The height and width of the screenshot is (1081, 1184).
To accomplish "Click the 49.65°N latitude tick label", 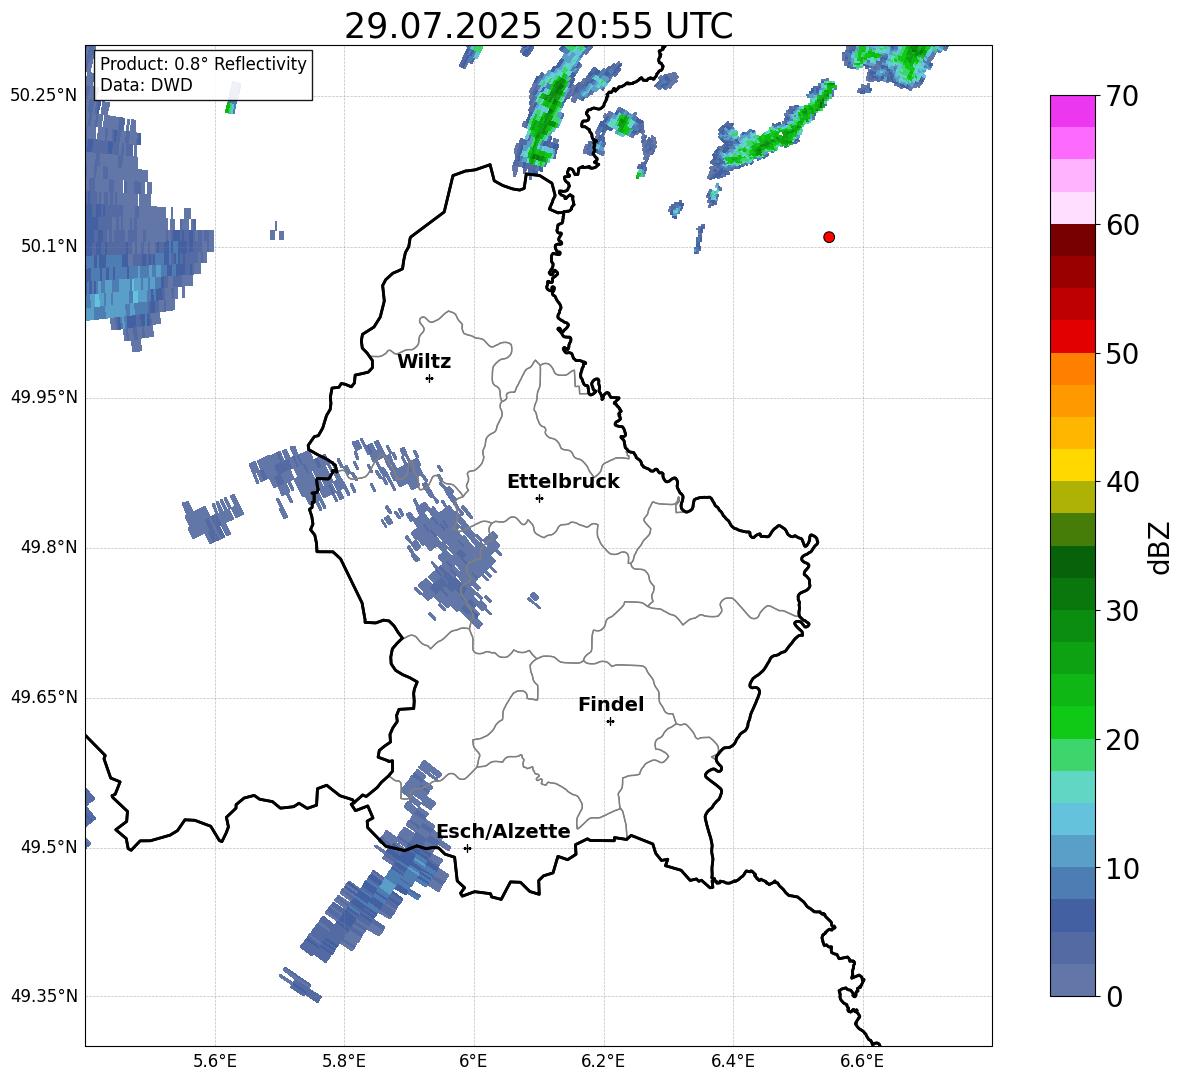I will [44, 697].
